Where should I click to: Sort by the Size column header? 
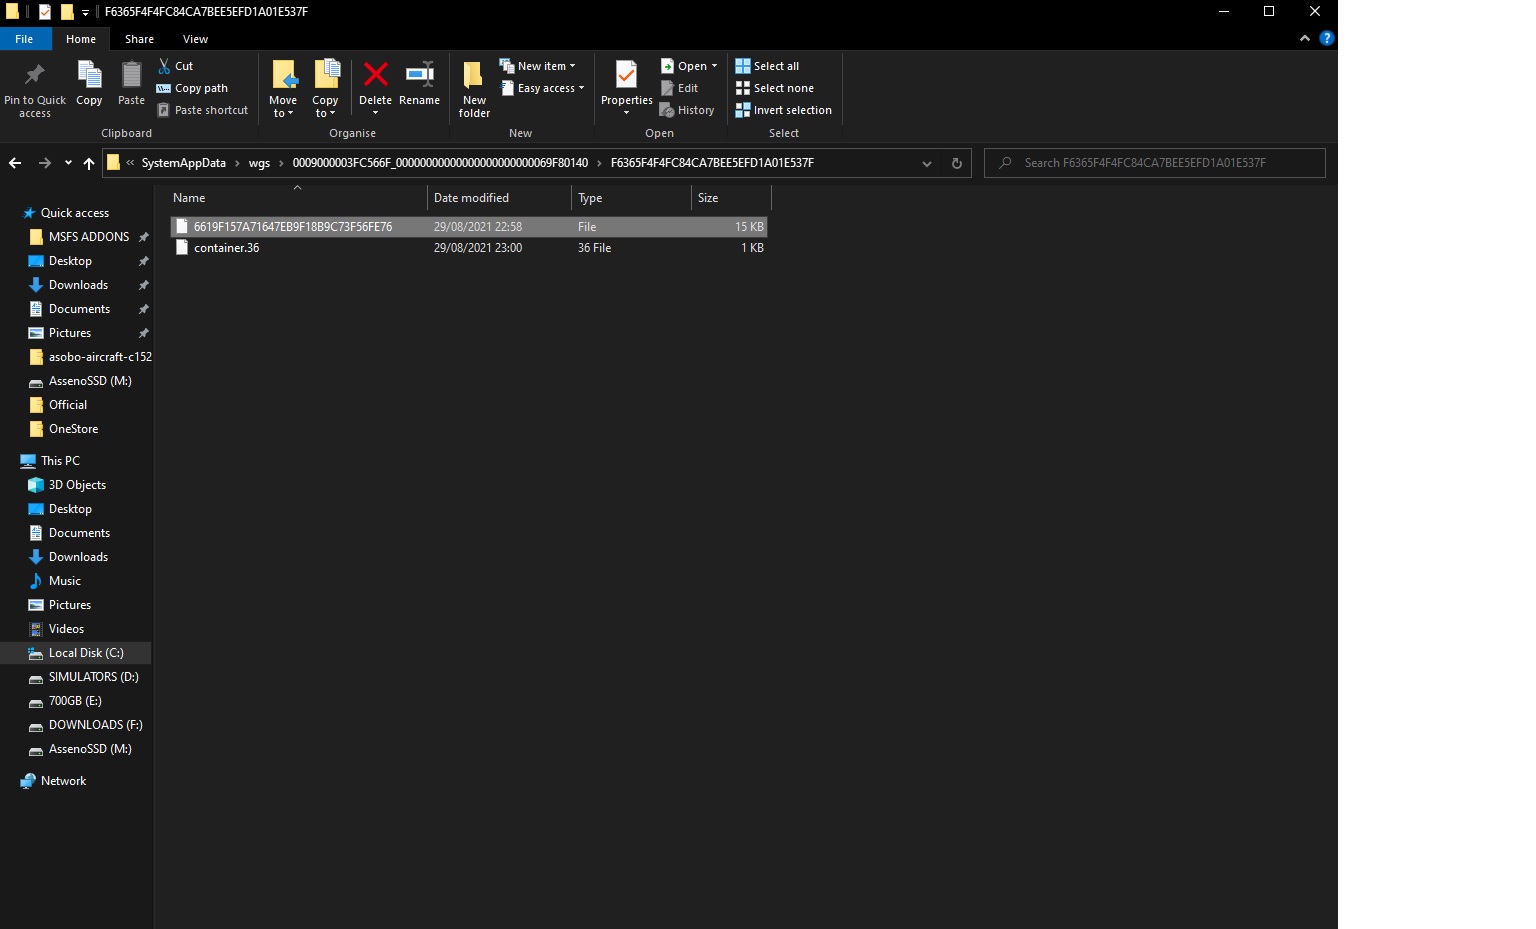pos(731,198)
